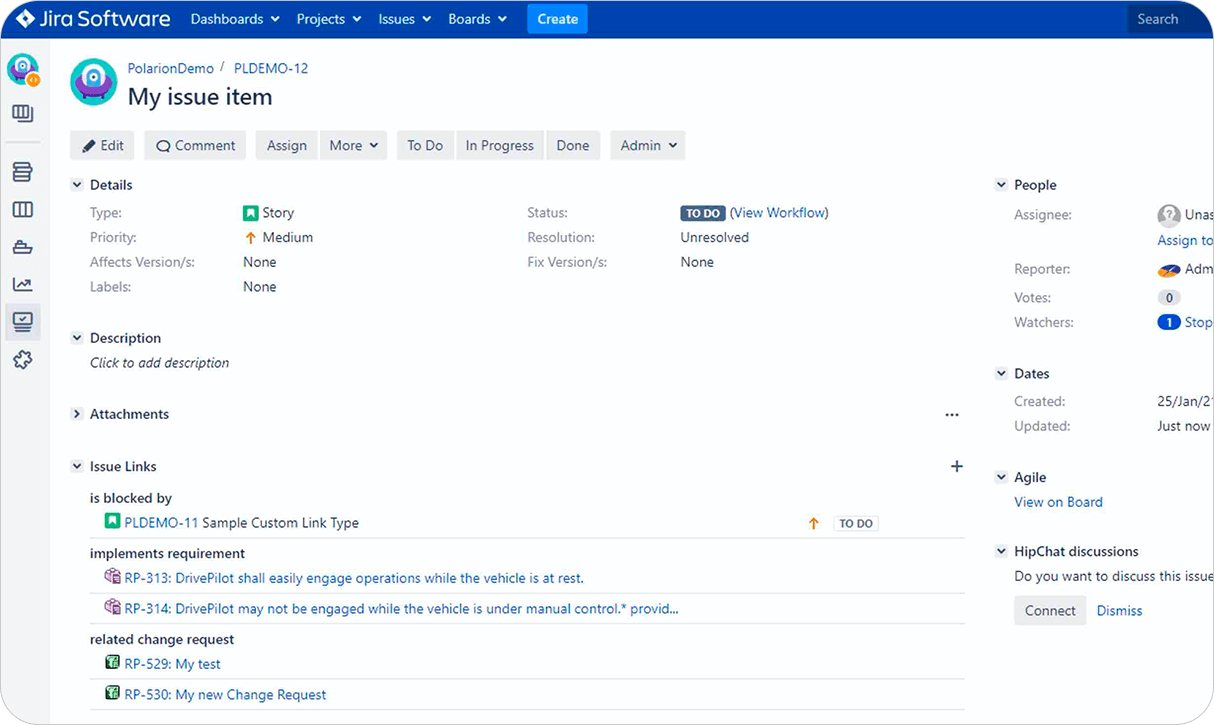Click the Comment button
This screenshot has height=725, width=1214.
point(195,145)
